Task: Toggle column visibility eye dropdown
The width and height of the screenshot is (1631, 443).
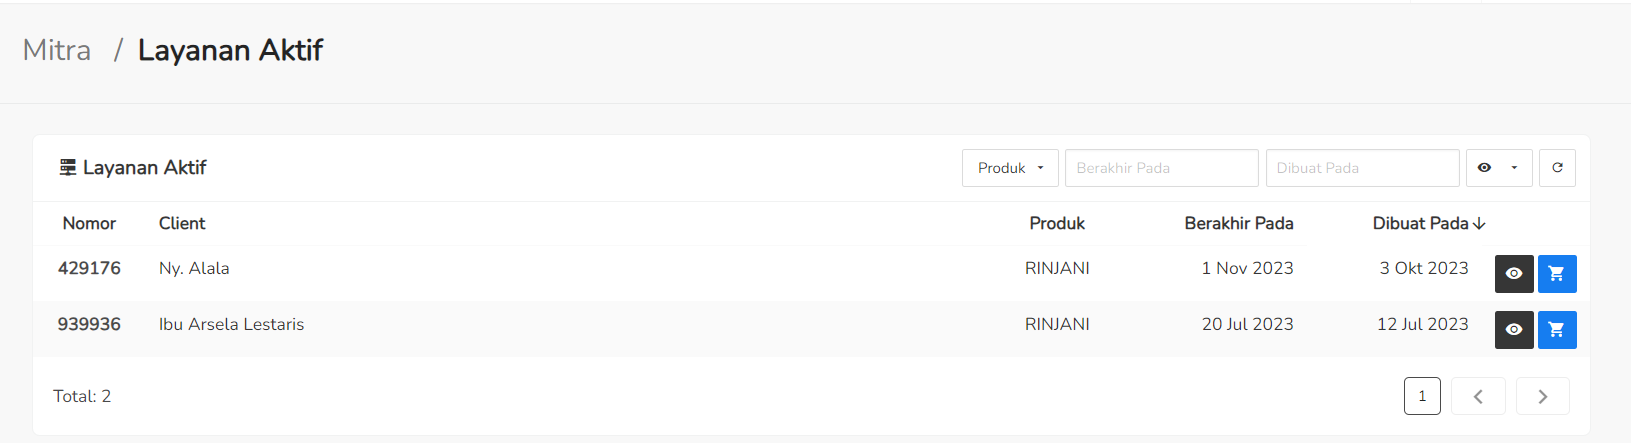Action: (1498, 168)
